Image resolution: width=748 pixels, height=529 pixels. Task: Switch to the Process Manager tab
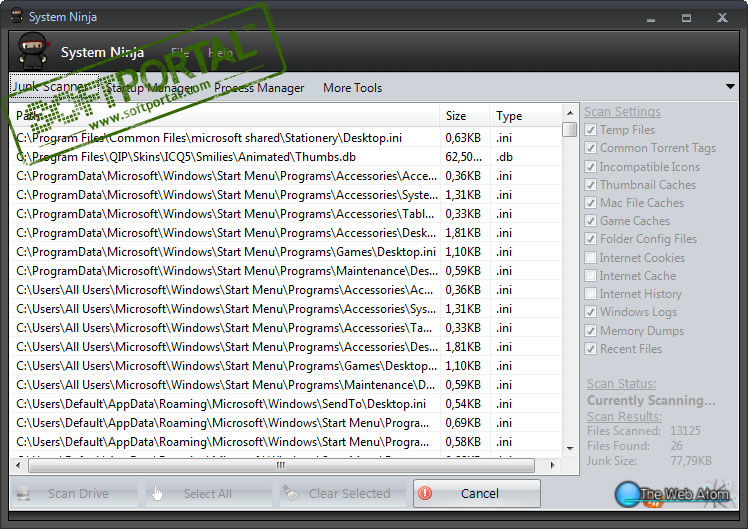click(259, 88)
